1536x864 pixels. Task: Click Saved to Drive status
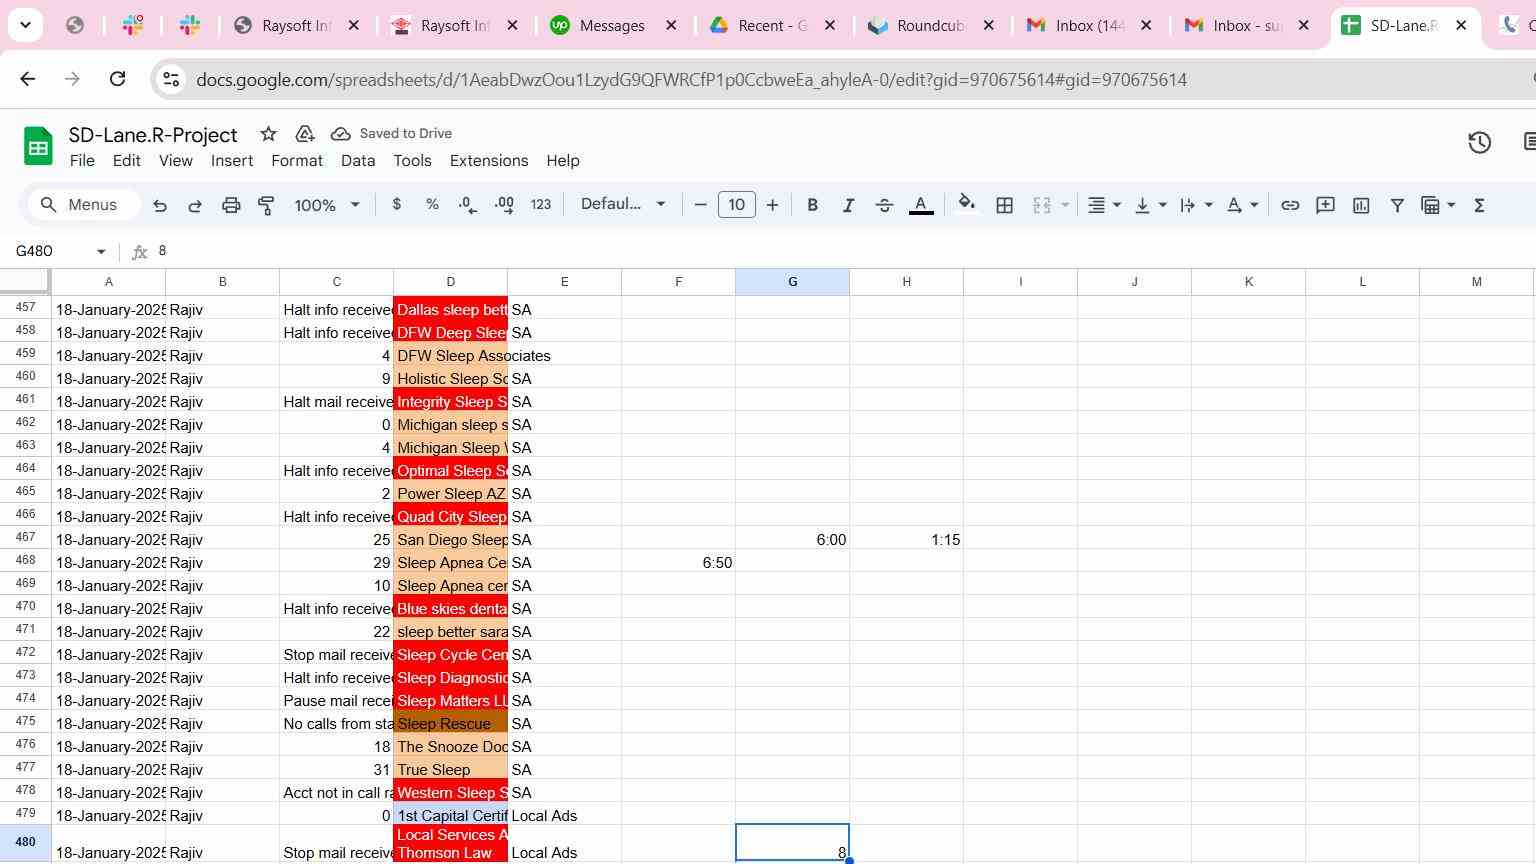tap(392, 134)
